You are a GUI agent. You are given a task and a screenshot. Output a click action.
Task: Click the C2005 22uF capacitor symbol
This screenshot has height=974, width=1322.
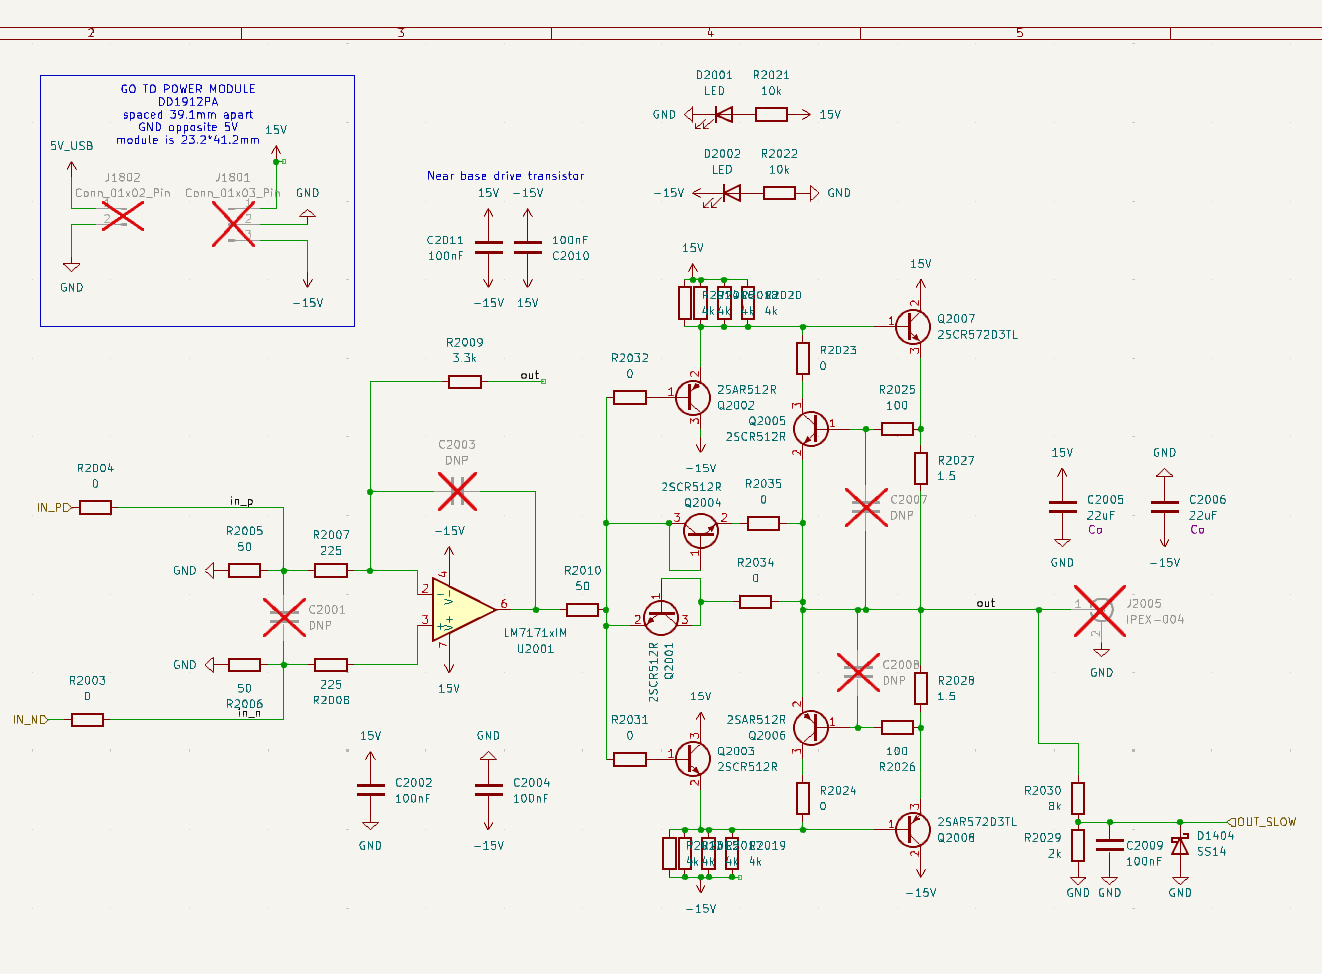pyautogui.click(x=1062, y=507)
